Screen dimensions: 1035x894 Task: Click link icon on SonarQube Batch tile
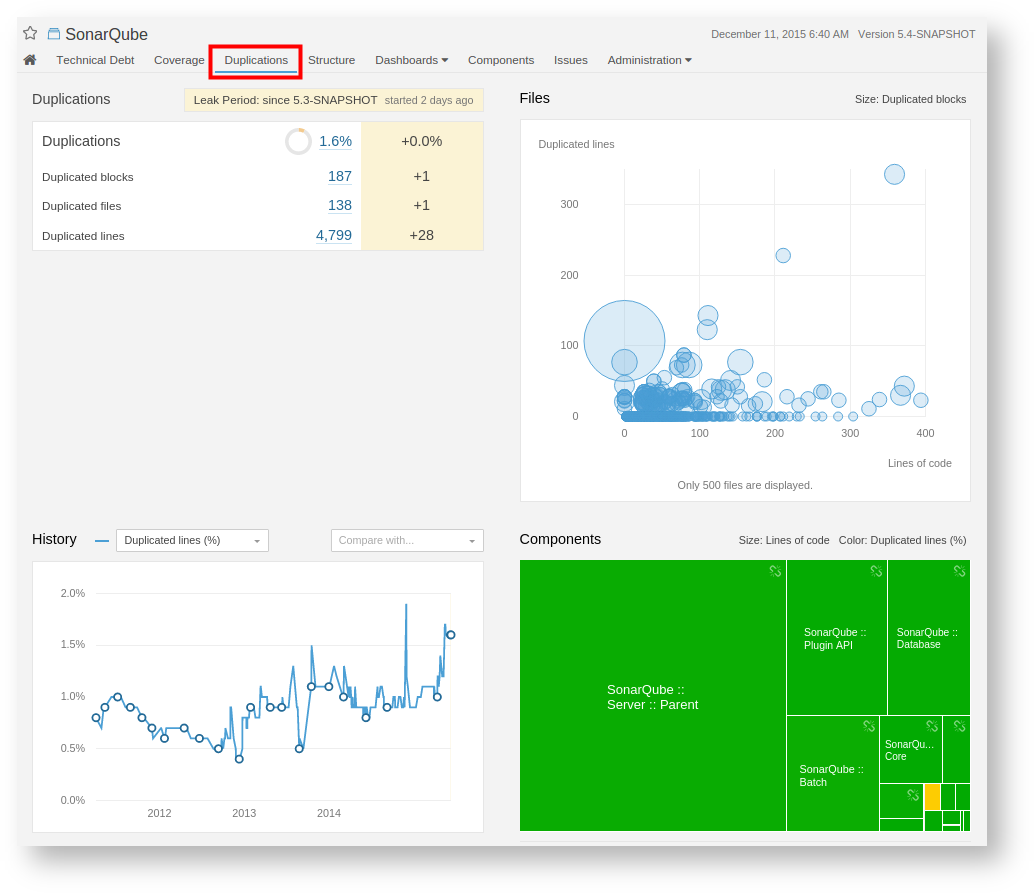pos(869,726)
